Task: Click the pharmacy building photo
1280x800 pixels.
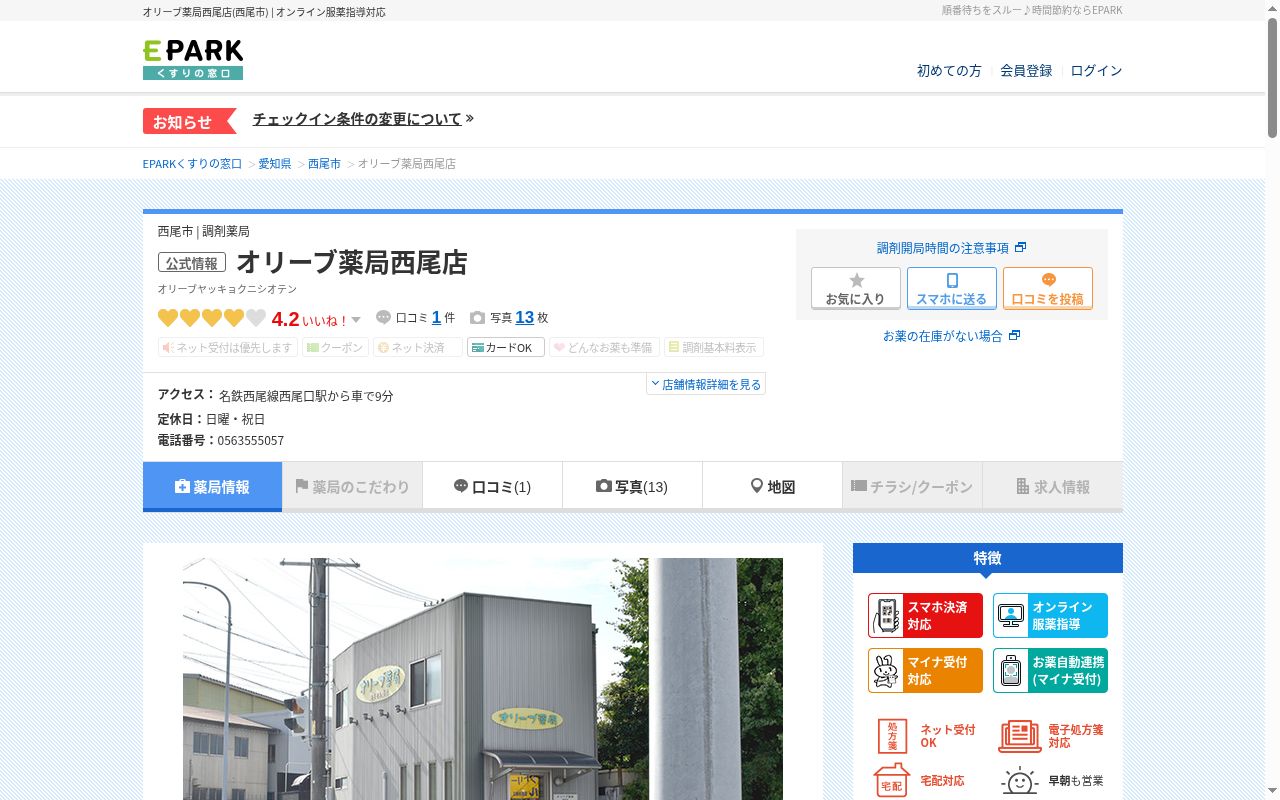Action: [483, 679]
